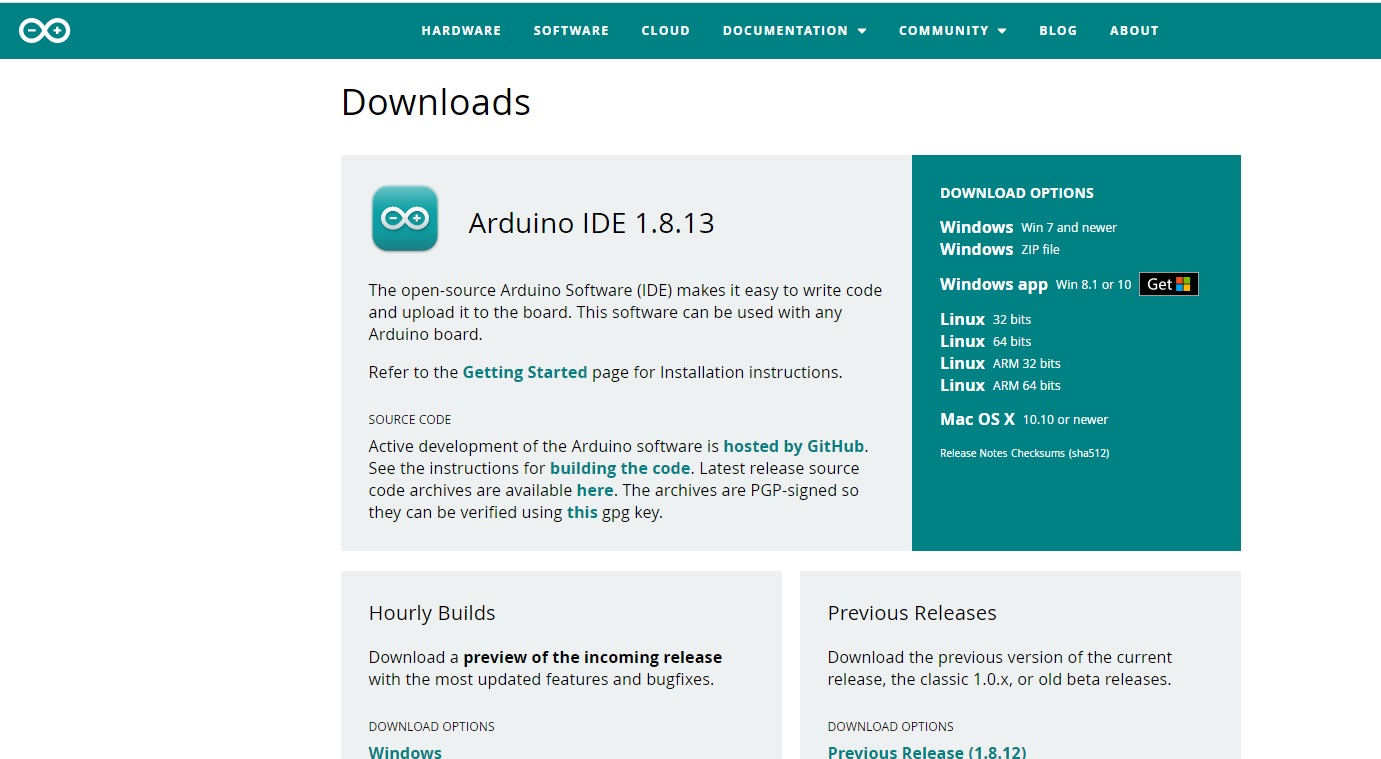Image resolution: width=1381 pixels, height=759 pixels.
Task: Open the Hardware menu item
Action: [x=461, y=31]
